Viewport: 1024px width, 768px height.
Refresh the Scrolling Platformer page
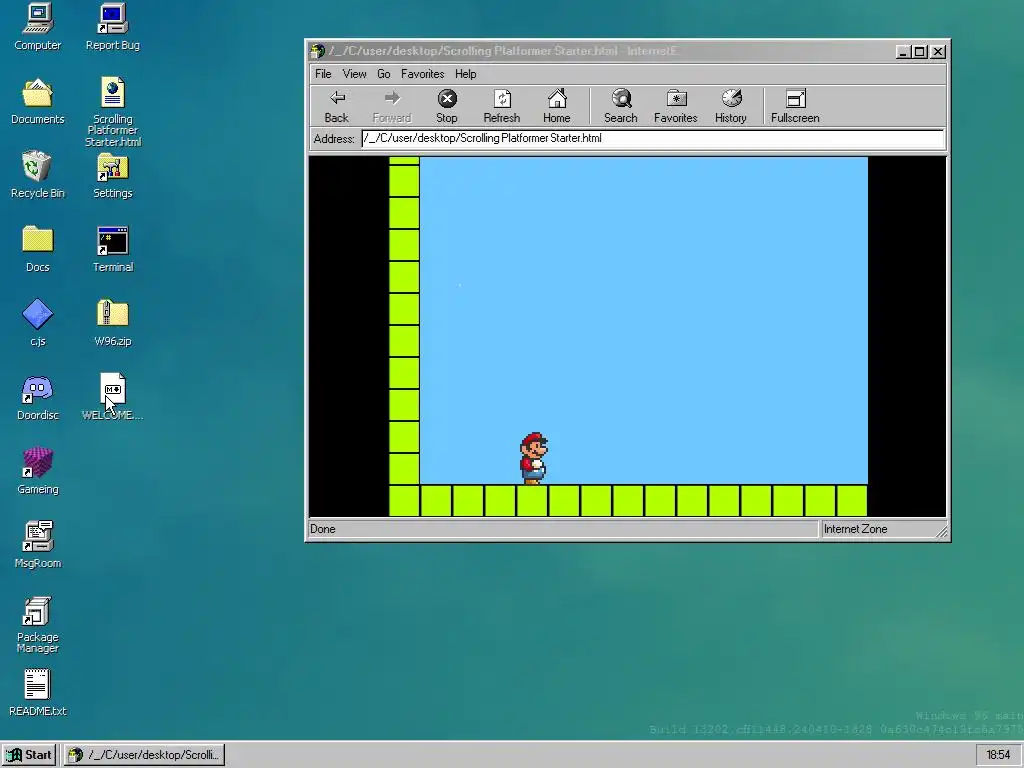pyautogui.click(x=502, y=106)
